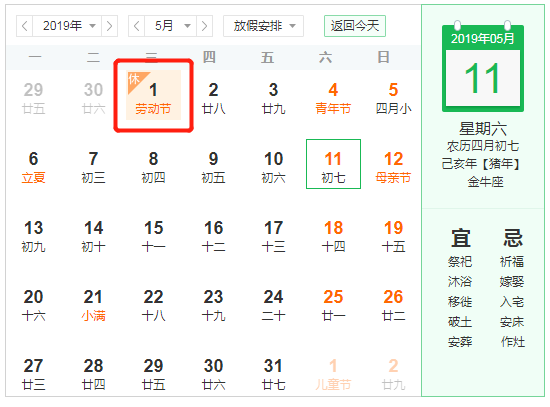550x407 pixels.
Task: Select May 9 初五 date
Action: pos(213,167)
